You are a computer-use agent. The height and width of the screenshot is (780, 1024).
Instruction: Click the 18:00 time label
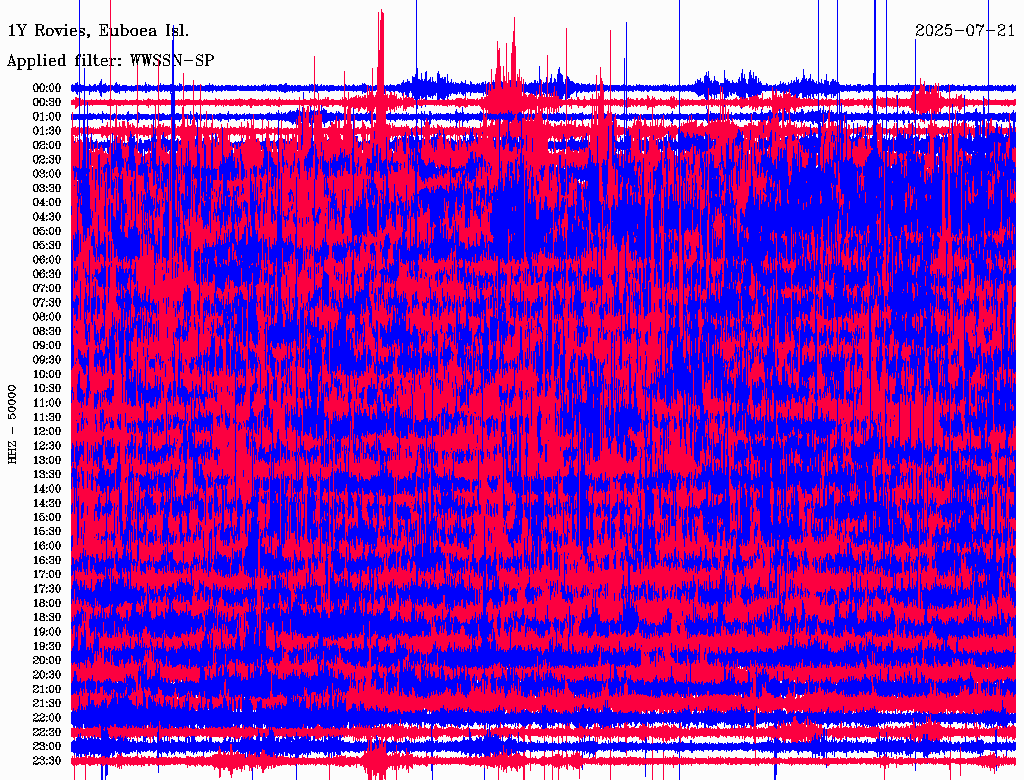point(47,603)
